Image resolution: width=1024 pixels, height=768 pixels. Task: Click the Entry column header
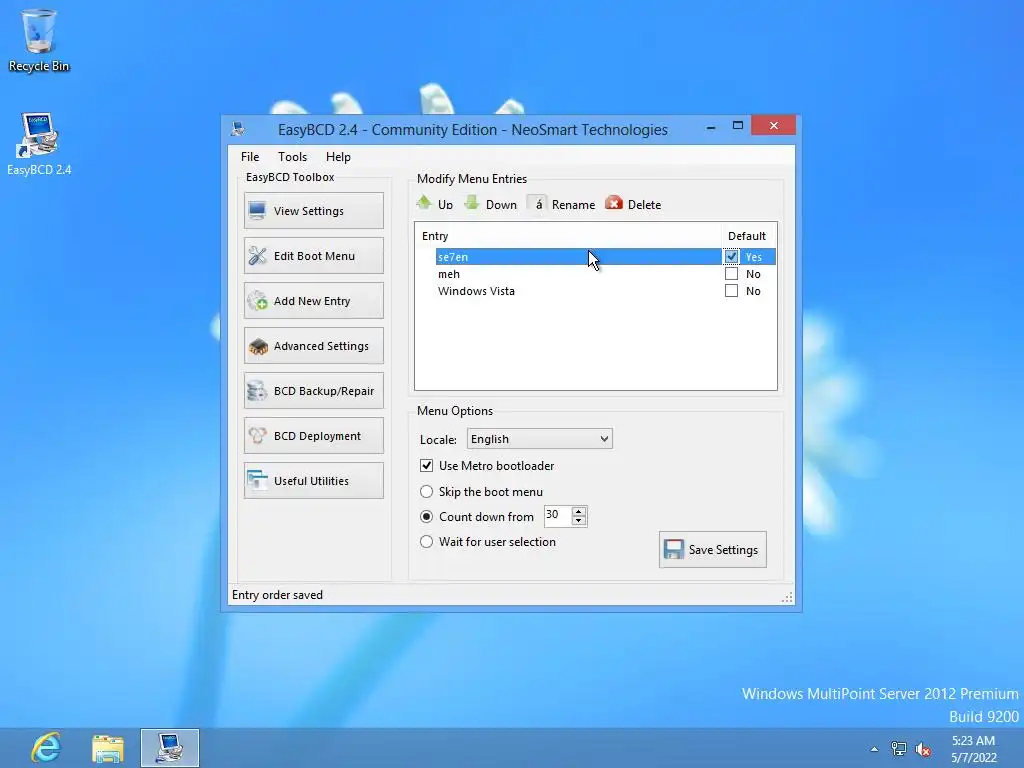[x=568, y=236]
